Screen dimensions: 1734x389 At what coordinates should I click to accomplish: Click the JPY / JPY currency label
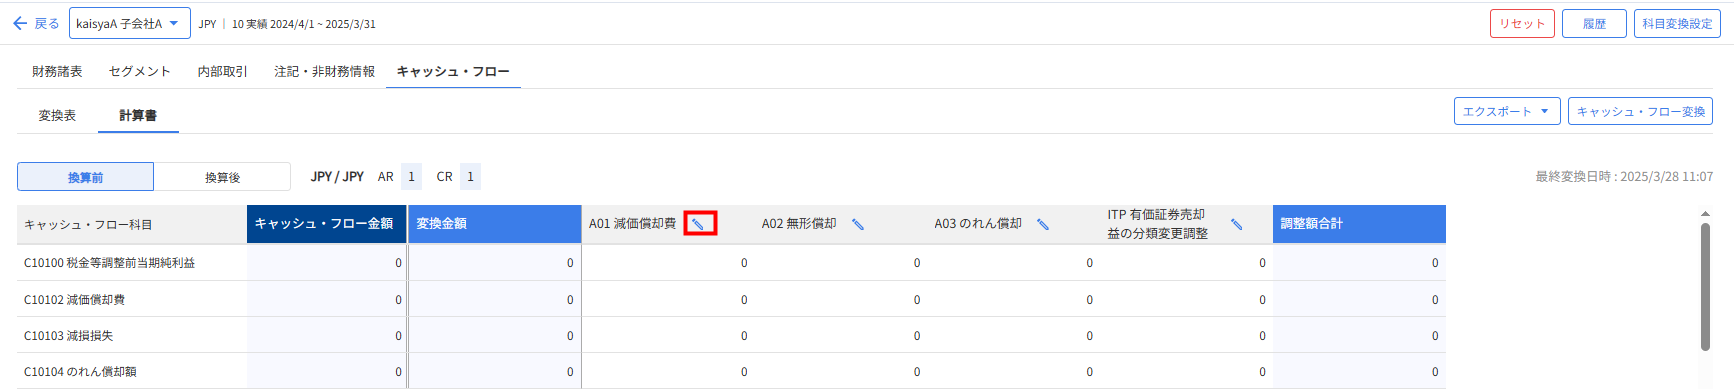[x=337, y=177]
